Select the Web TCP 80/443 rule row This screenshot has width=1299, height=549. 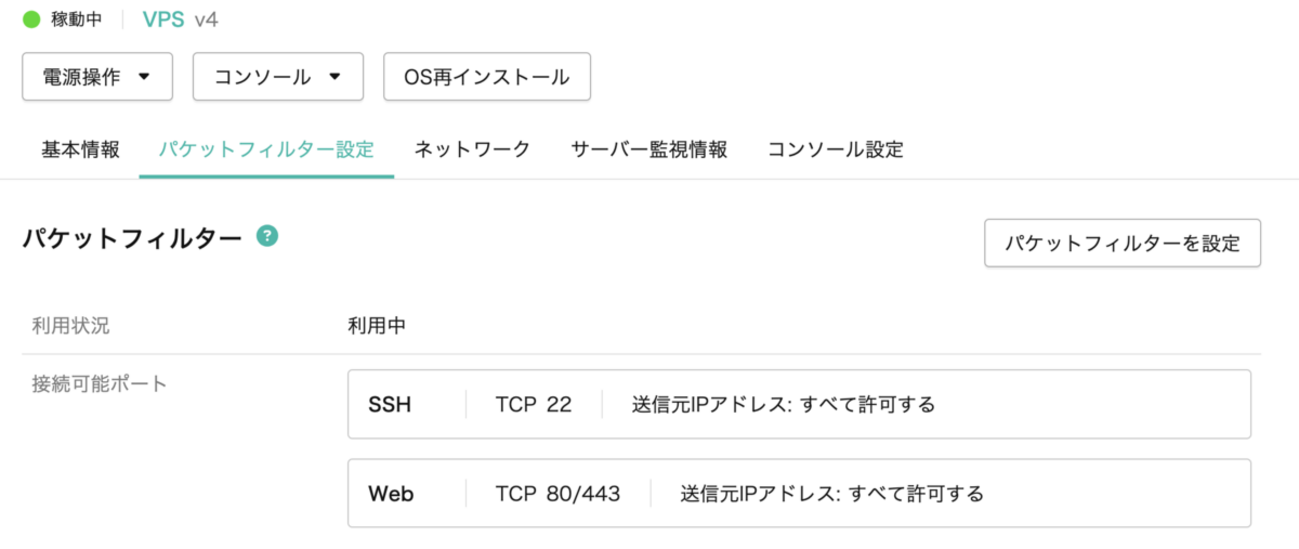(x=799, y=493)
